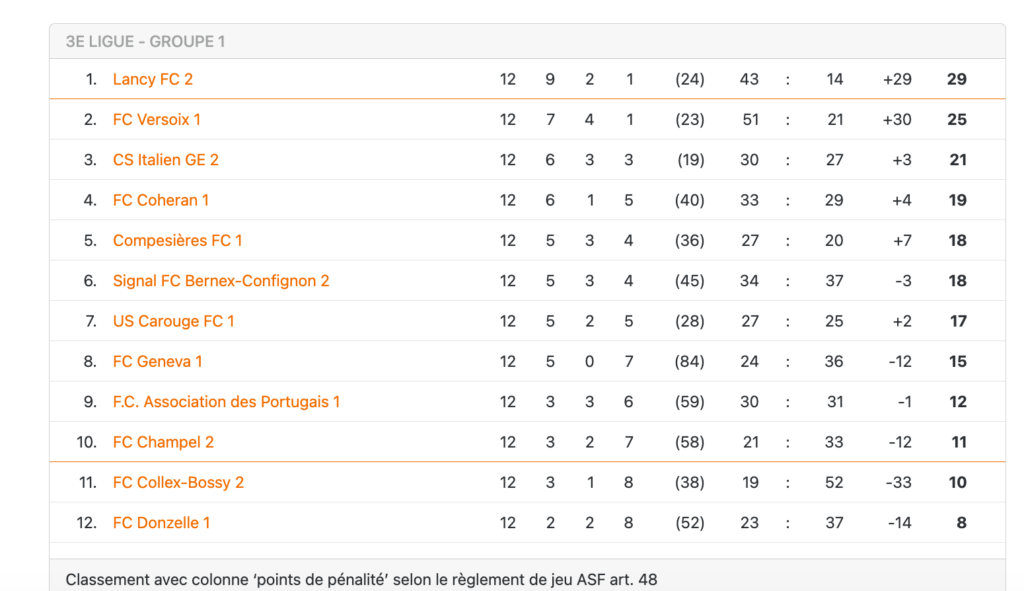This screenshot has width=1024, height=591.
Task: Click Lancy FC 2's 29 points total
Action: click(x=956, y=79)
